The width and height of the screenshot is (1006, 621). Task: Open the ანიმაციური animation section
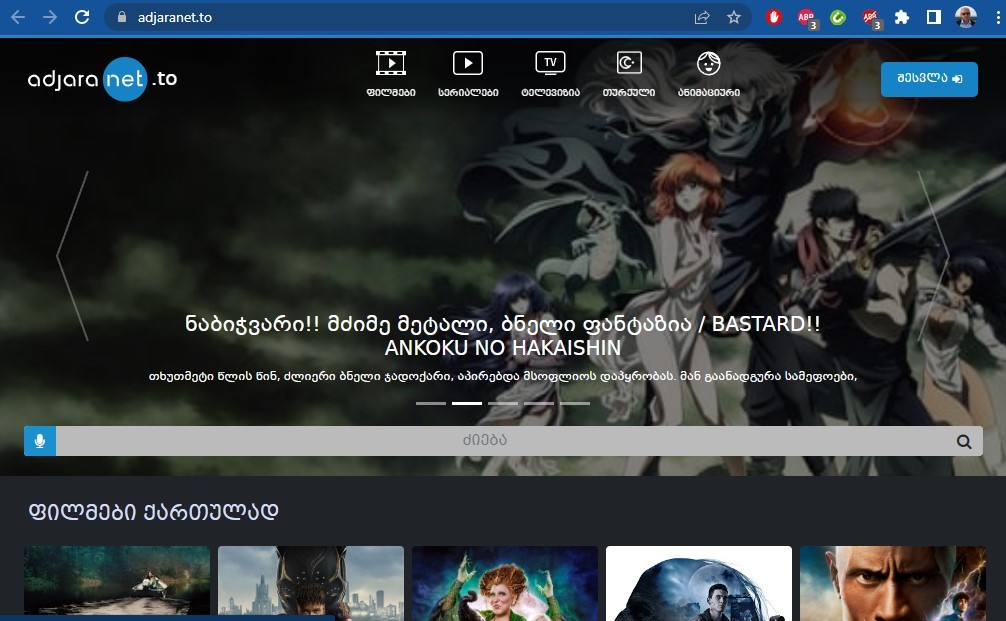coord(709,74)
